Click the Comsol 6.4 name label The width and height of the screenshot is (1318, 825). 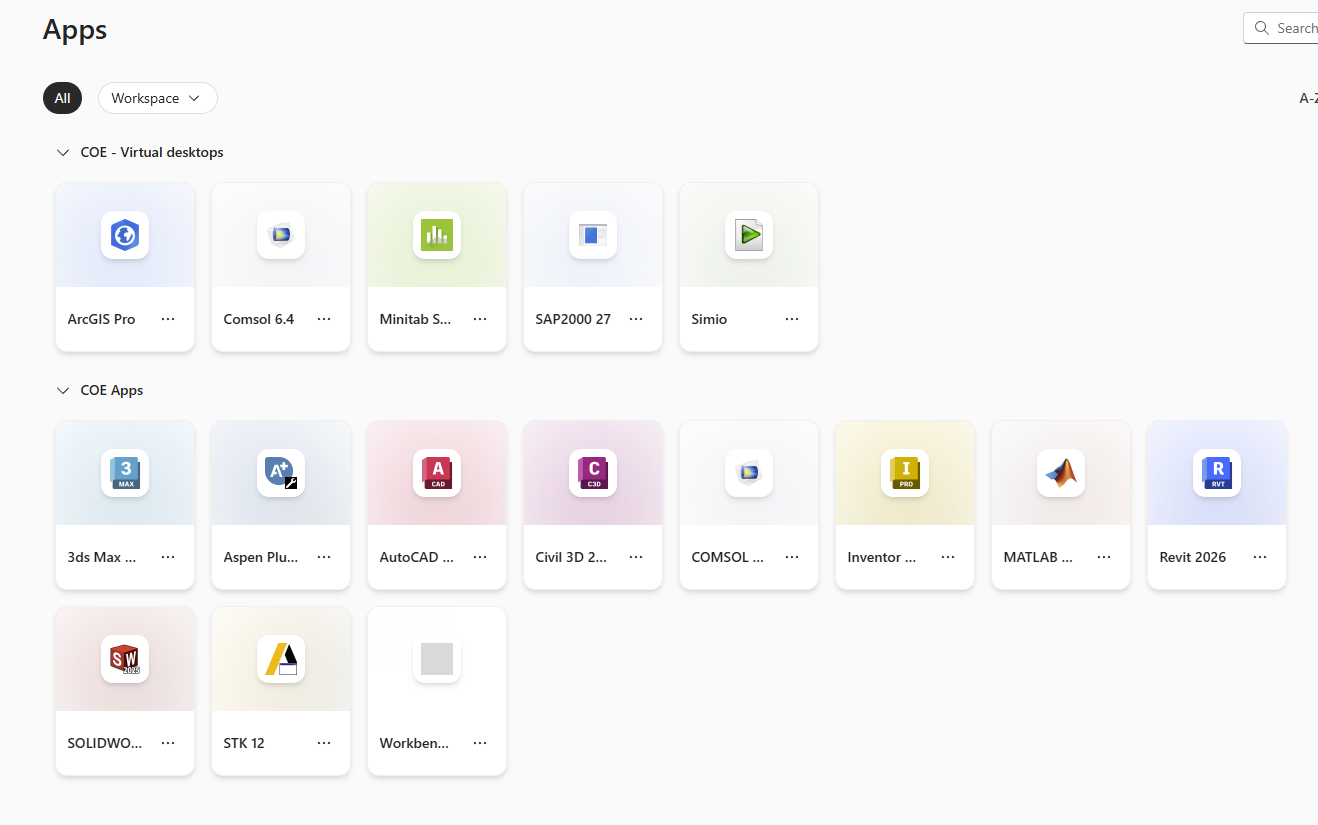pyautogui.click(x=259, y=319)
